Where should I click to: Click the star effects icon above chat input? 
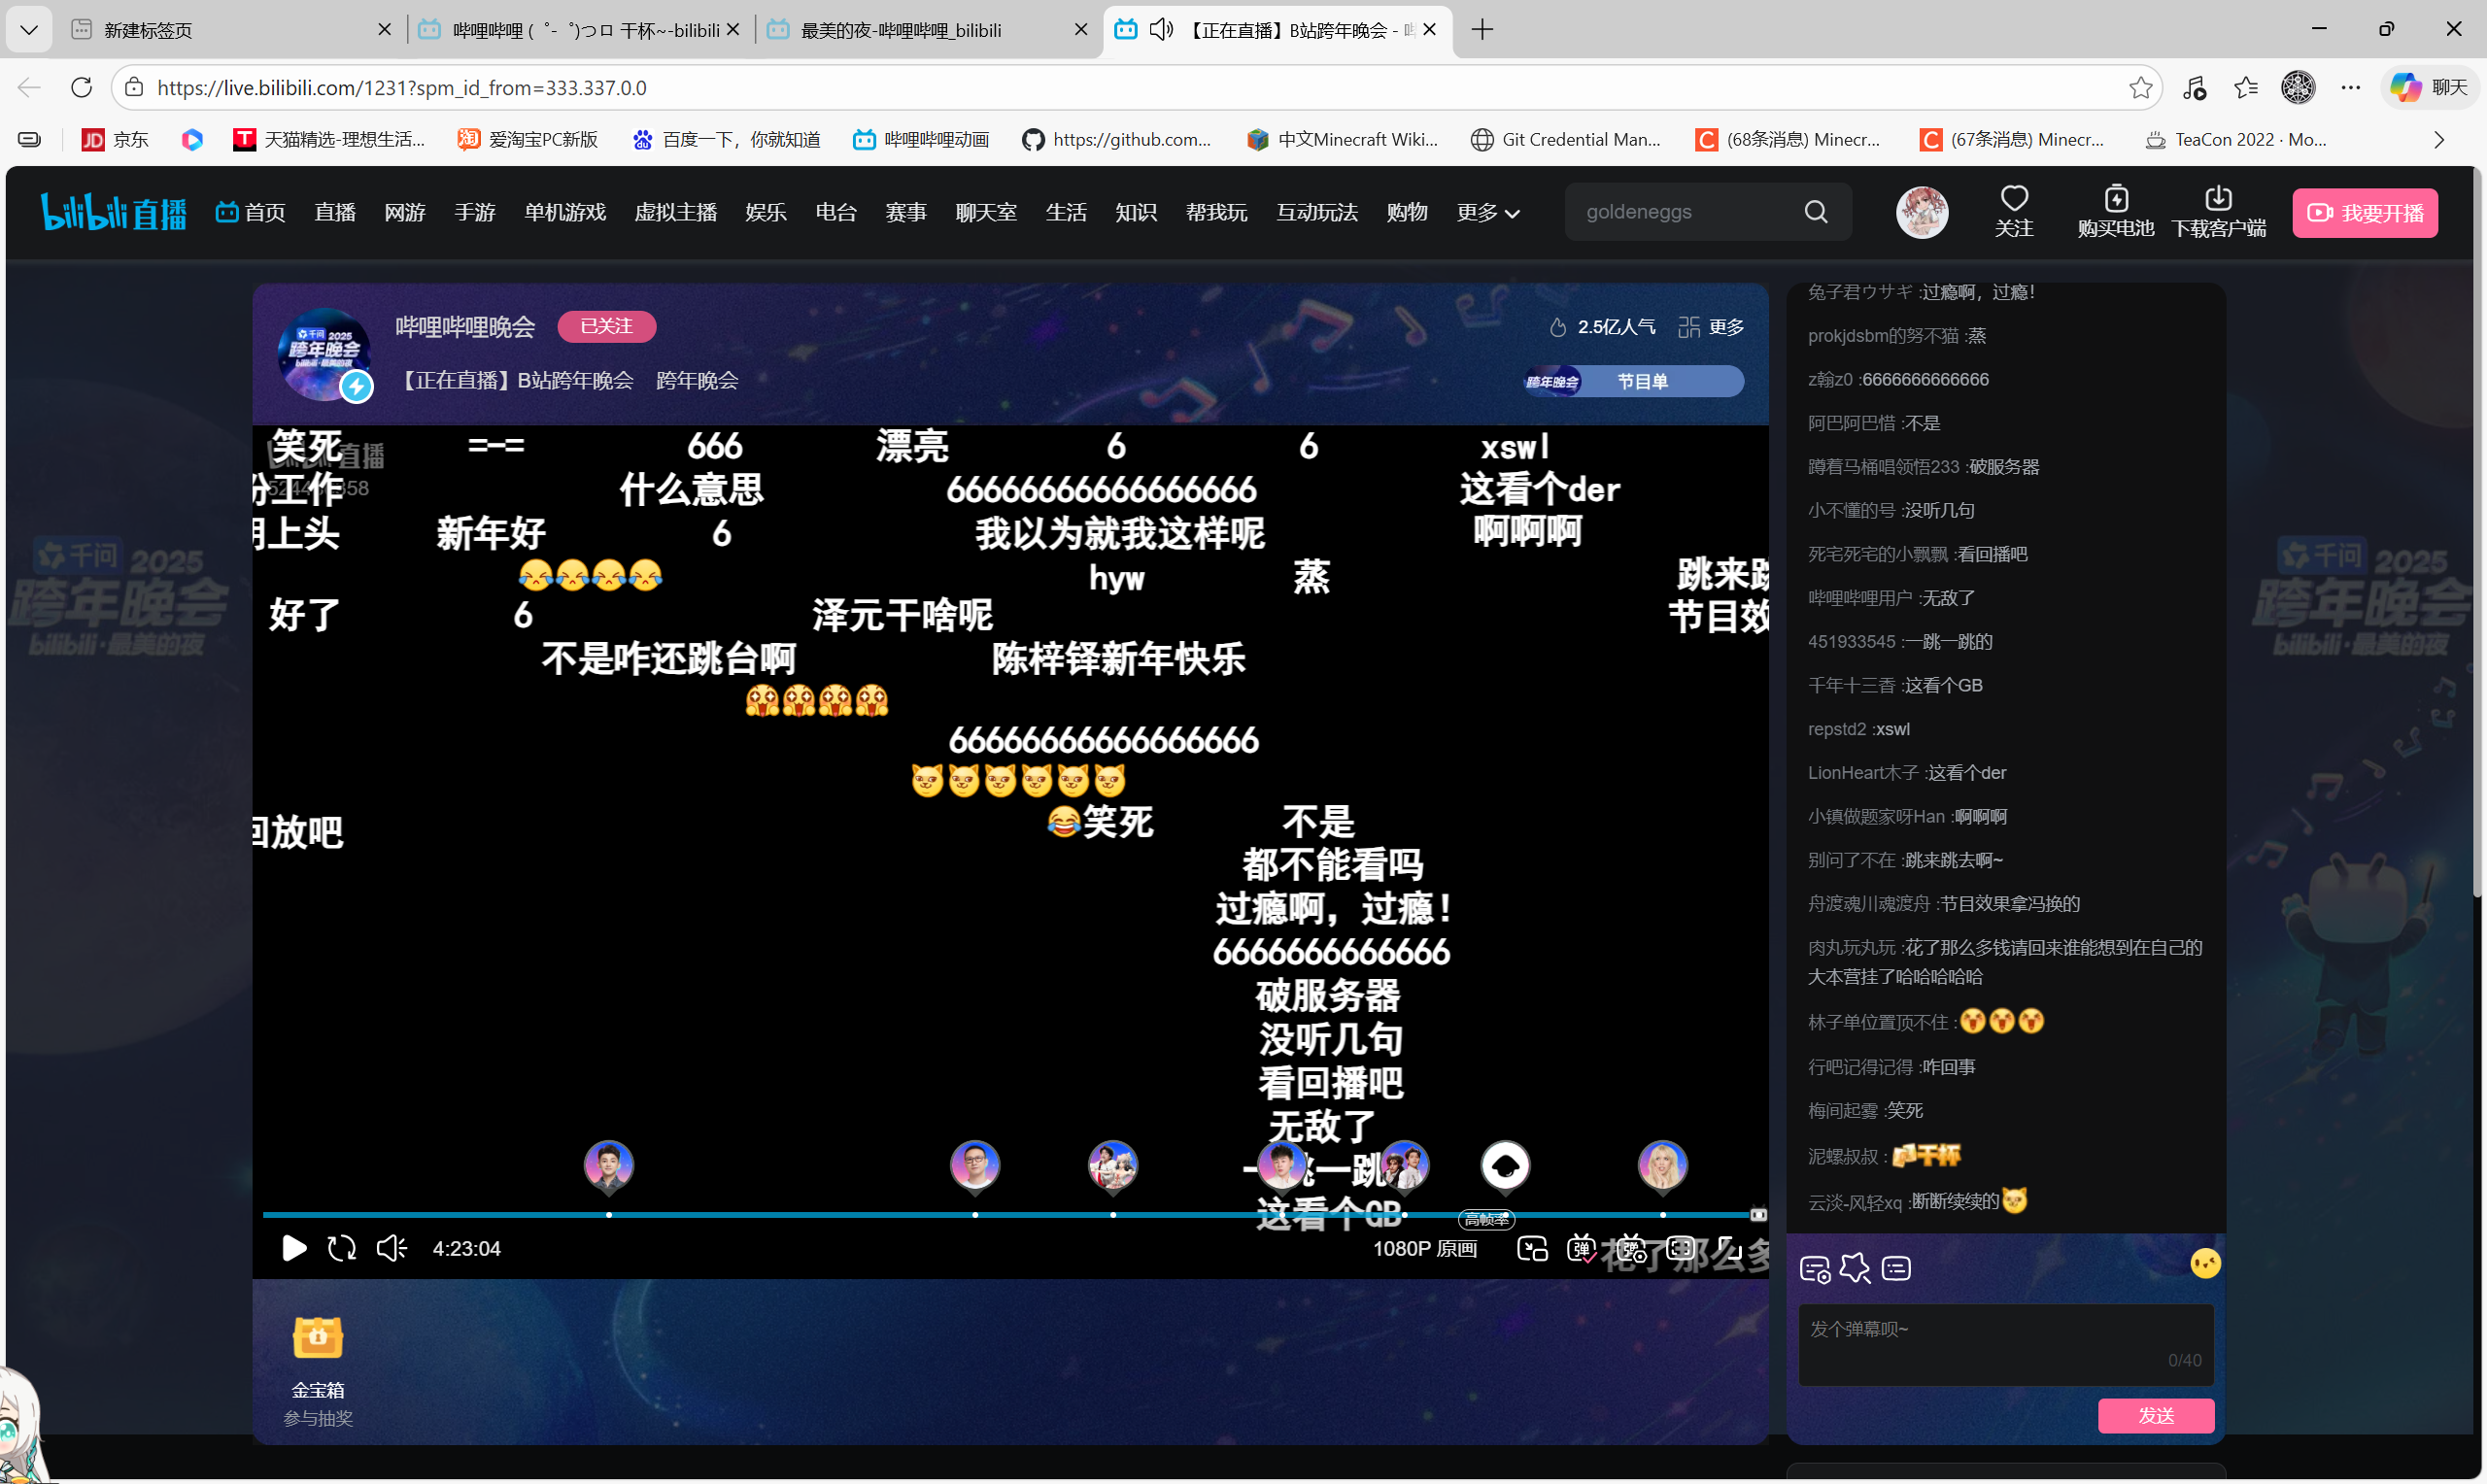point(1856,1267)
